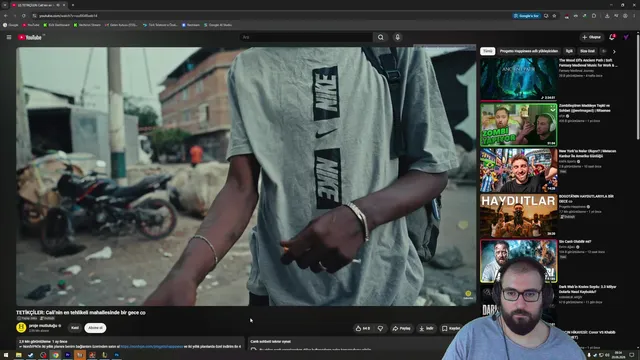
Task: Click the browser address bar URL
Action: (x=68, y=16)
